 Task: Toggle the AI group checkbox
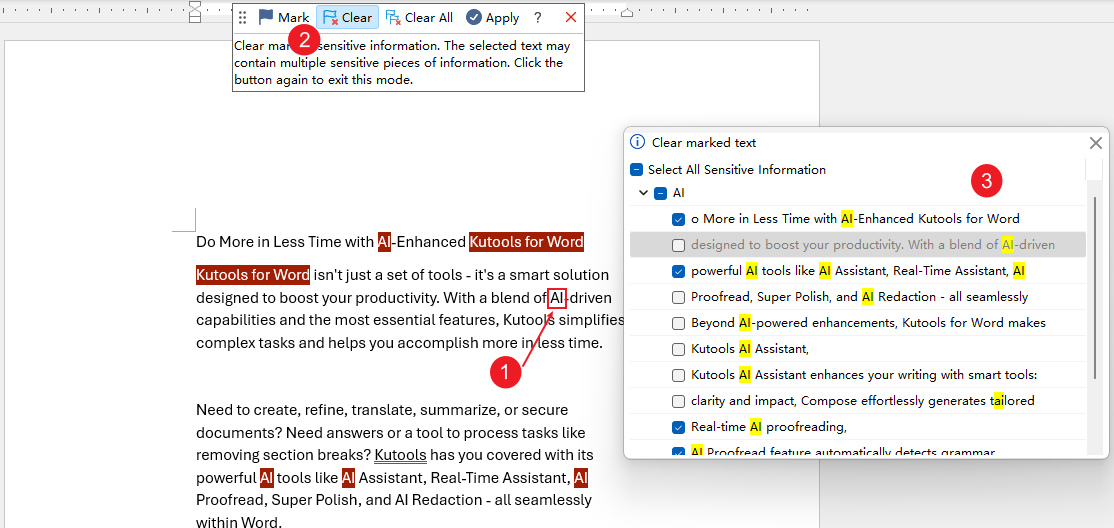point(660,193)
